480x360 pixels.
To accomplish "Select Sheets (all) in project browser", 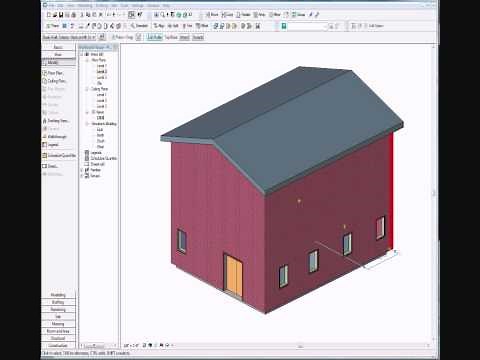I will click(x=98, y=164).
